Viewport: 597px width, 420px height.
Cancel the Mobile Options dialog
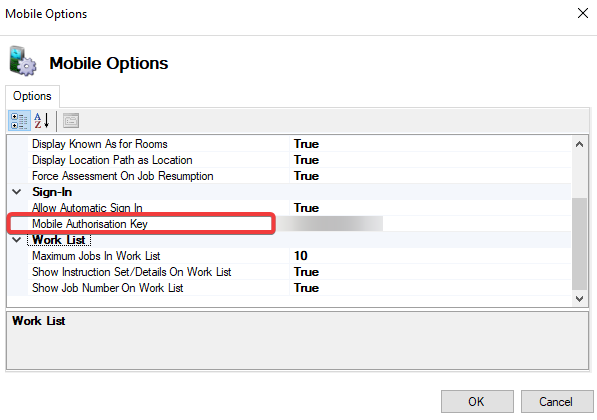pyautogui.click(x=557, y=401)
